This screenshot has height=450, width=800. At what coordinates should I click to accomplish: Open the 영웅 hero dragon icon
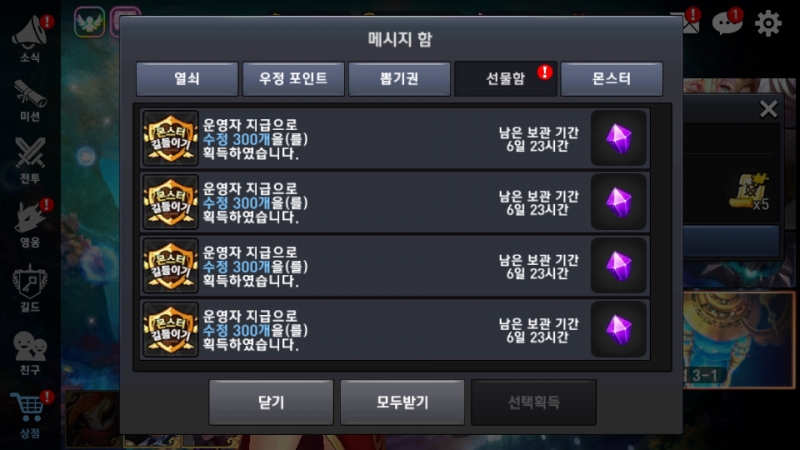pos(31,223)
